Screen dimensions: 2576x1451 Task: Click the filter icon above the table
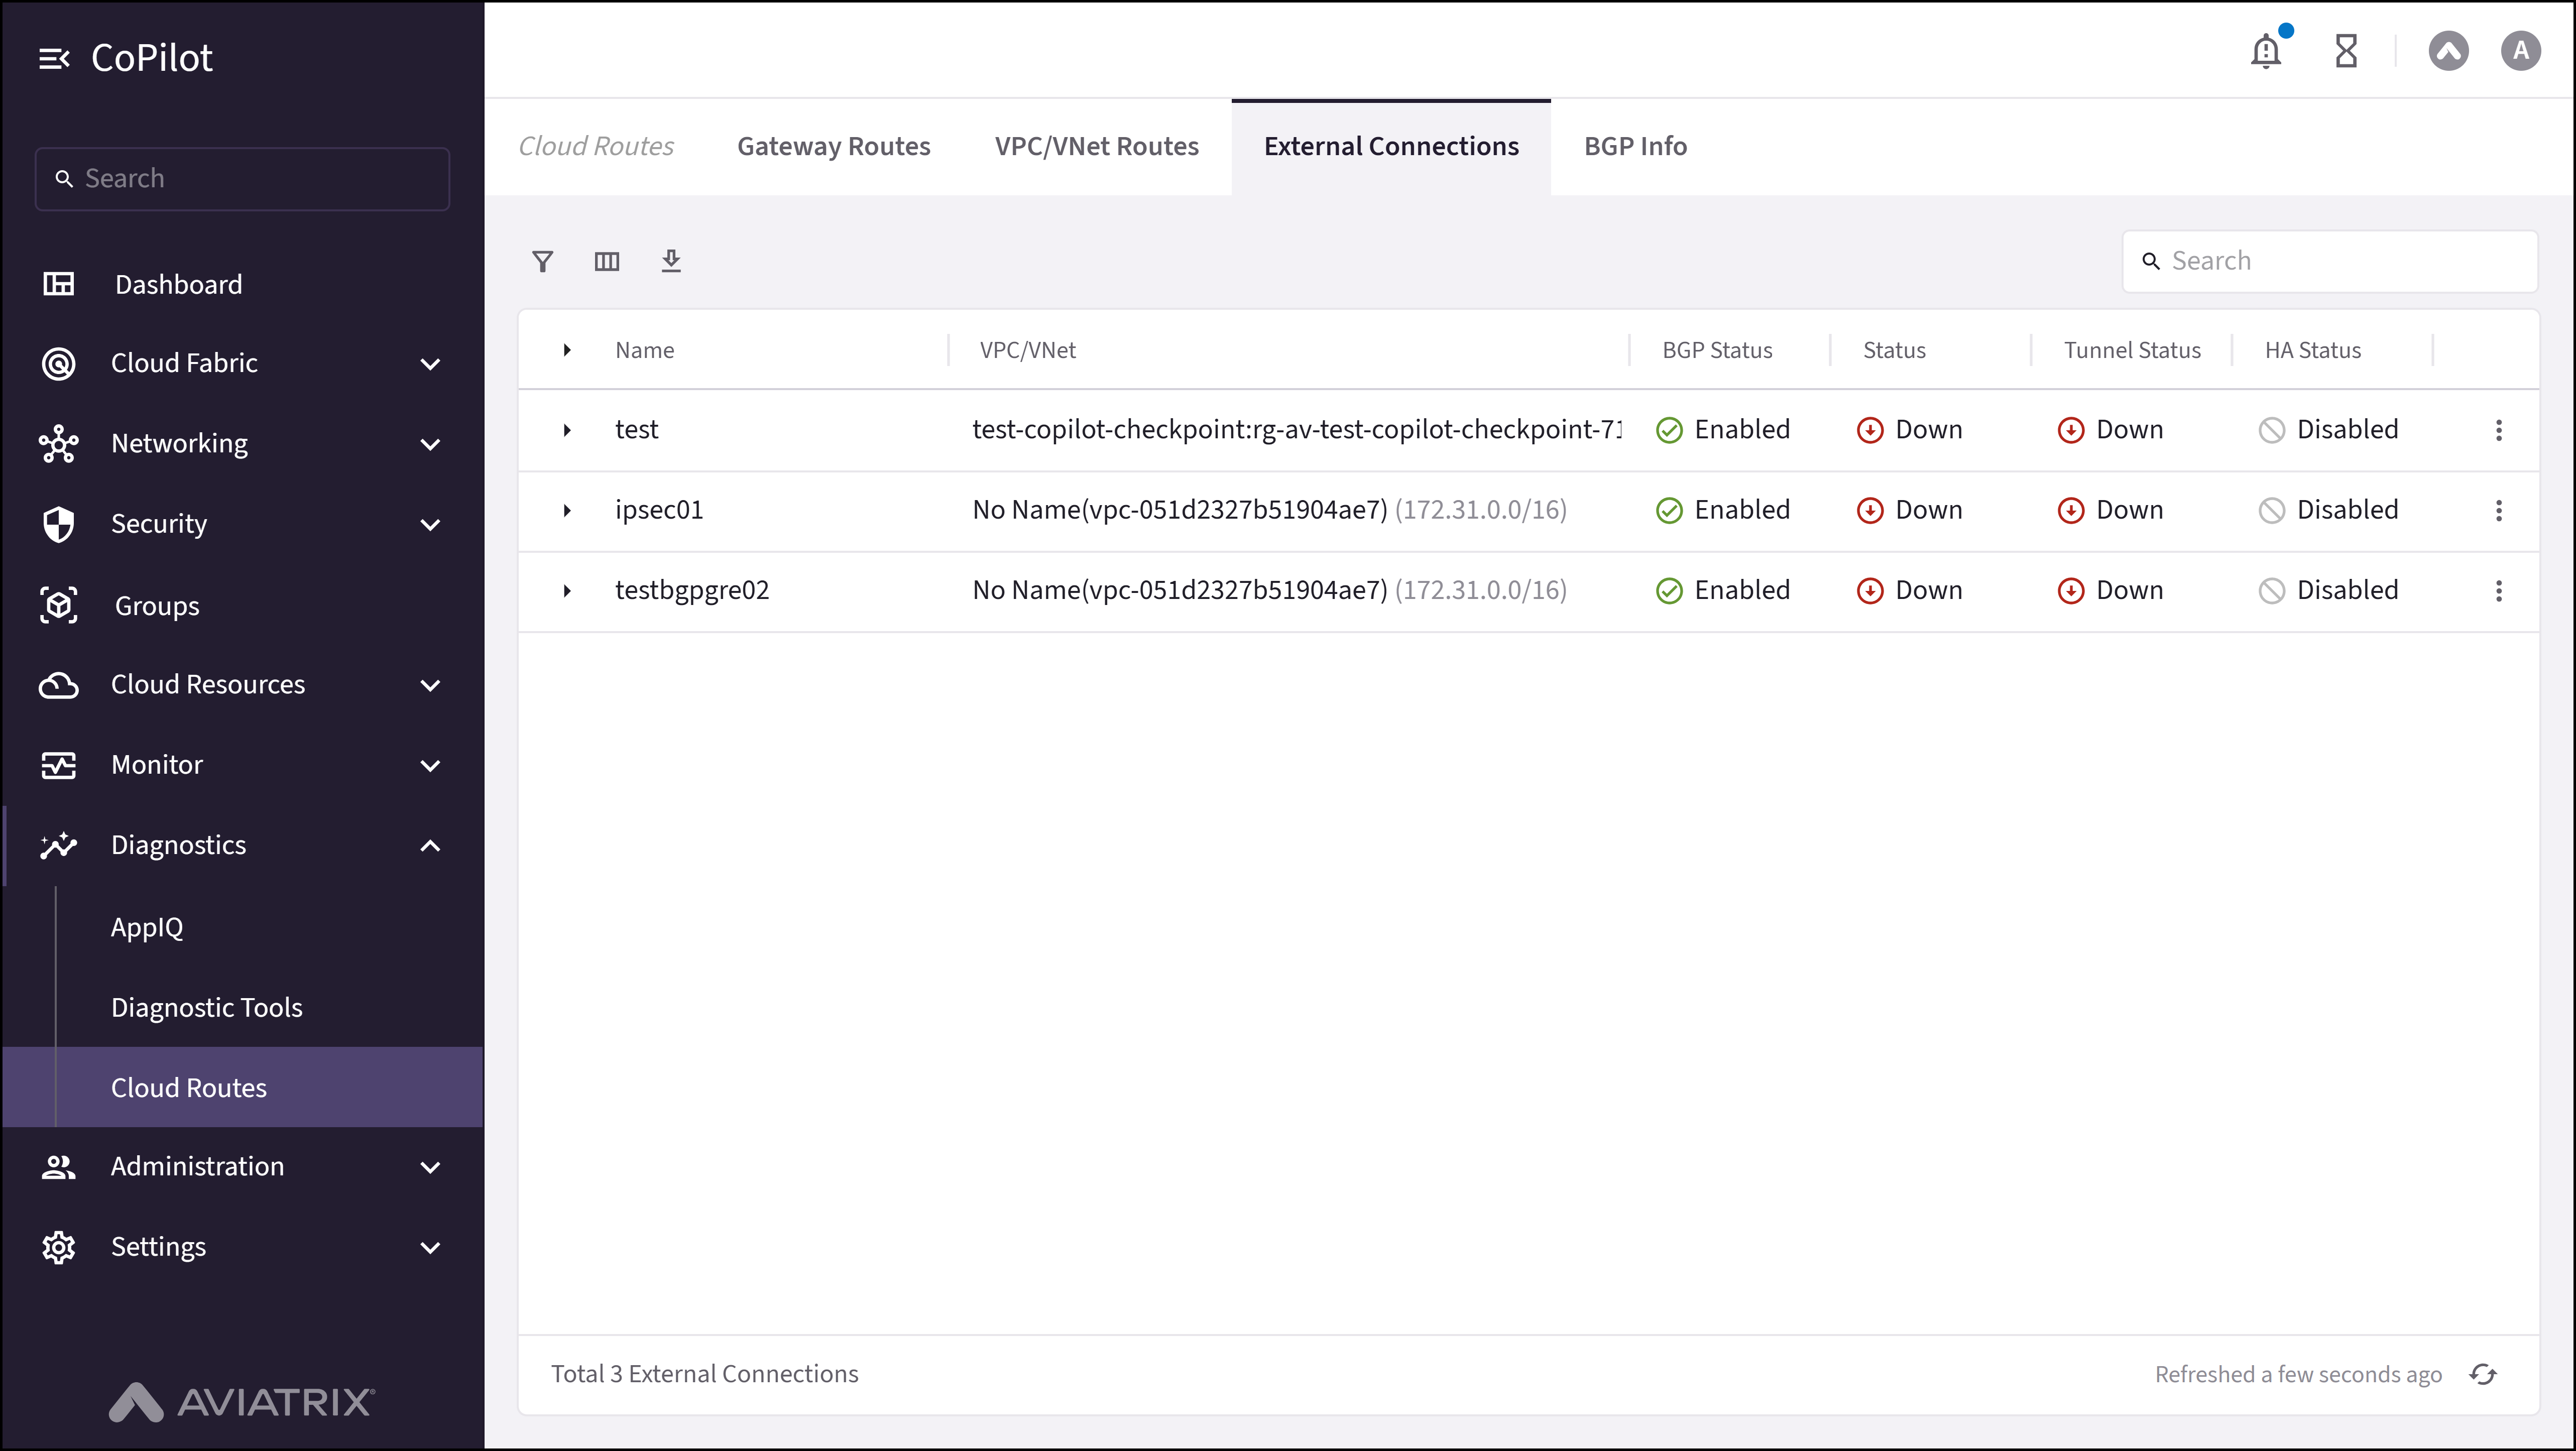coord(543,261)
